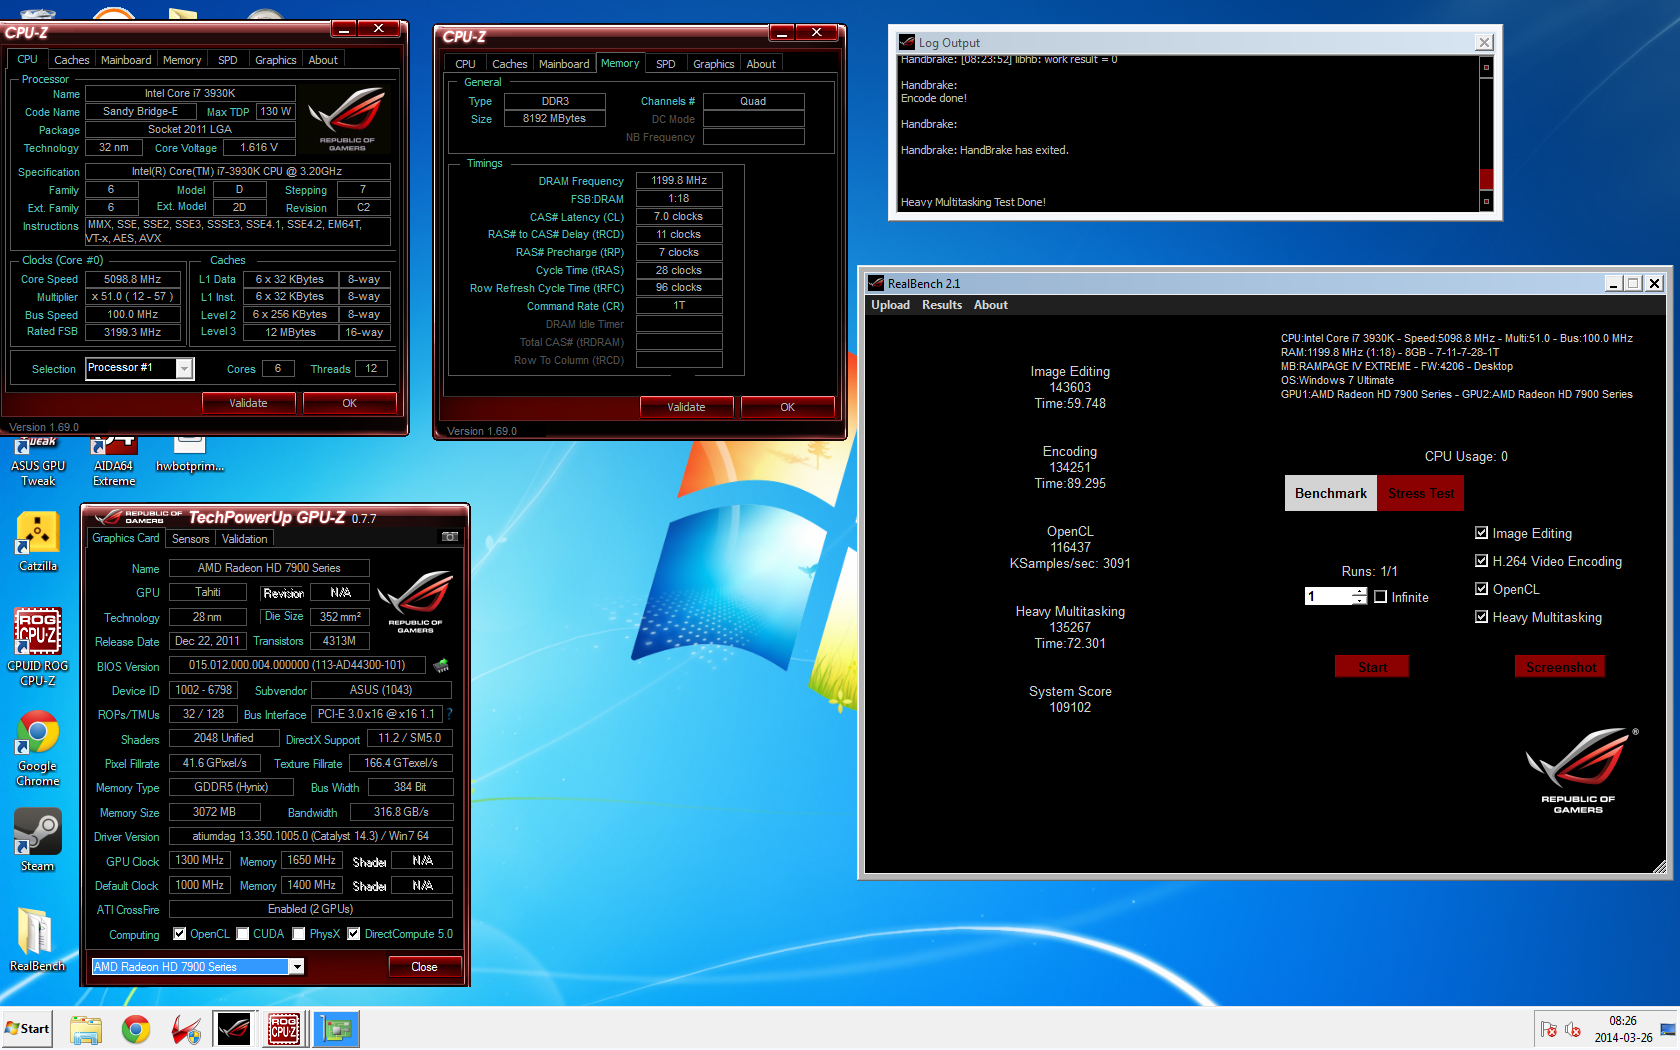Toggle the OpenCL checkbox in RealBench
Viewport: 1680px width, 1050px height.
point(1482,589)
